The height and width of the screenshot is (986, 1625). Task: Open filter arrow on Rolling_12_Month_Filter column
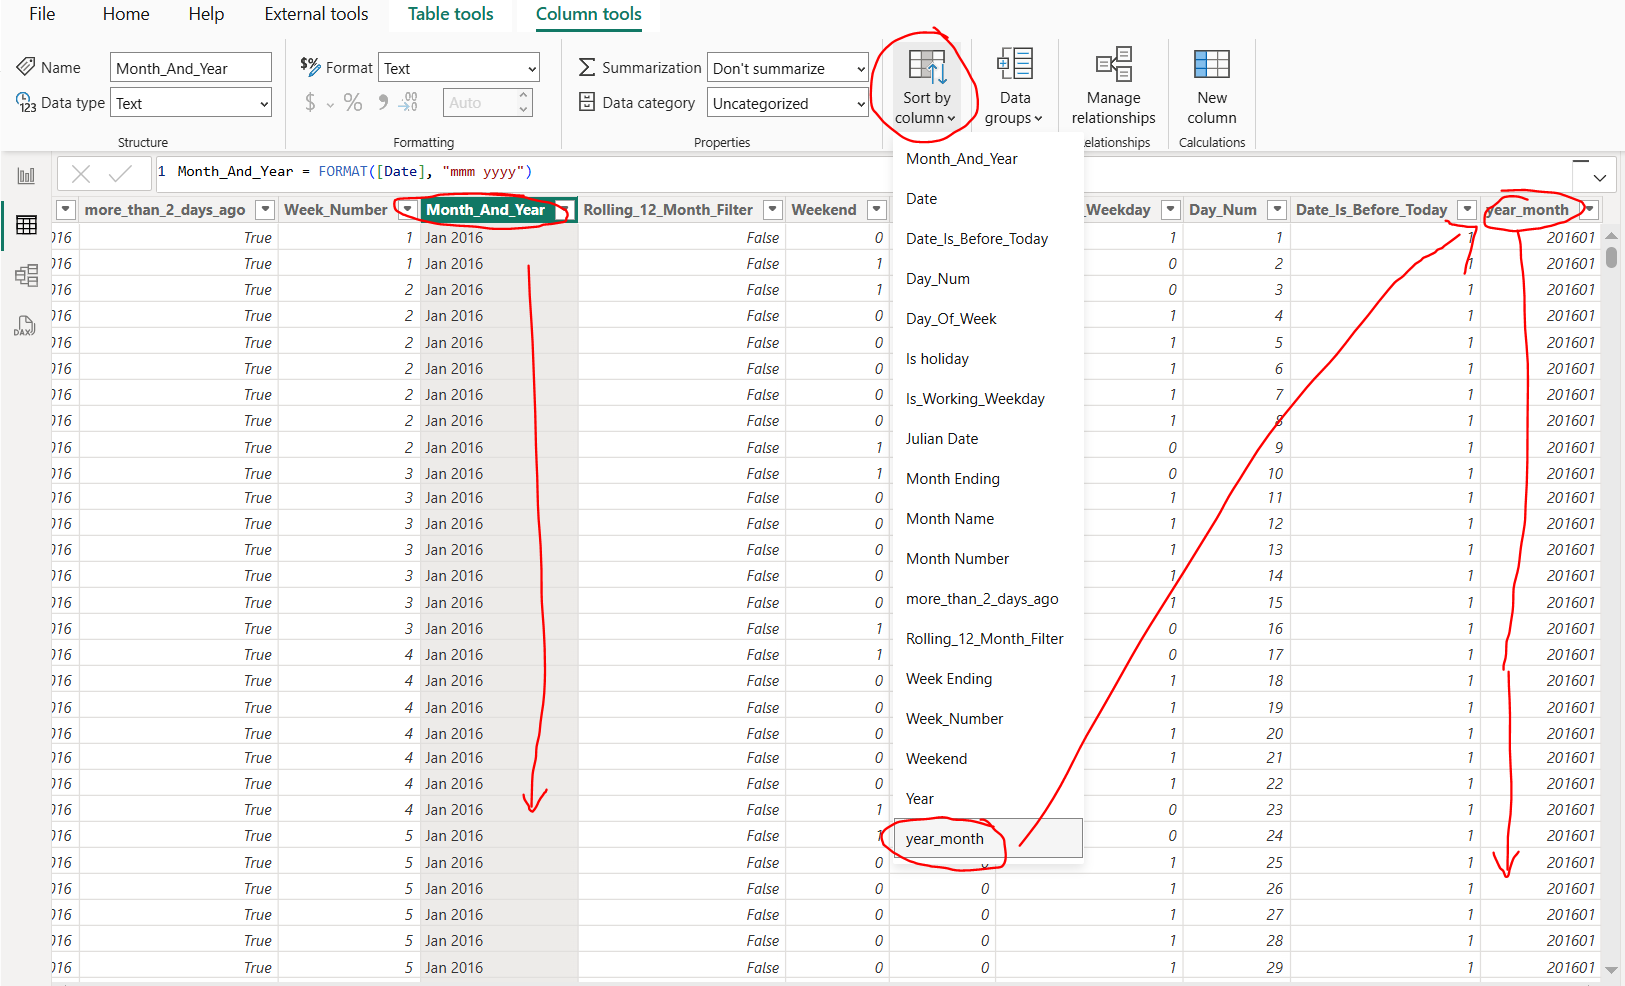pos(772,210)
